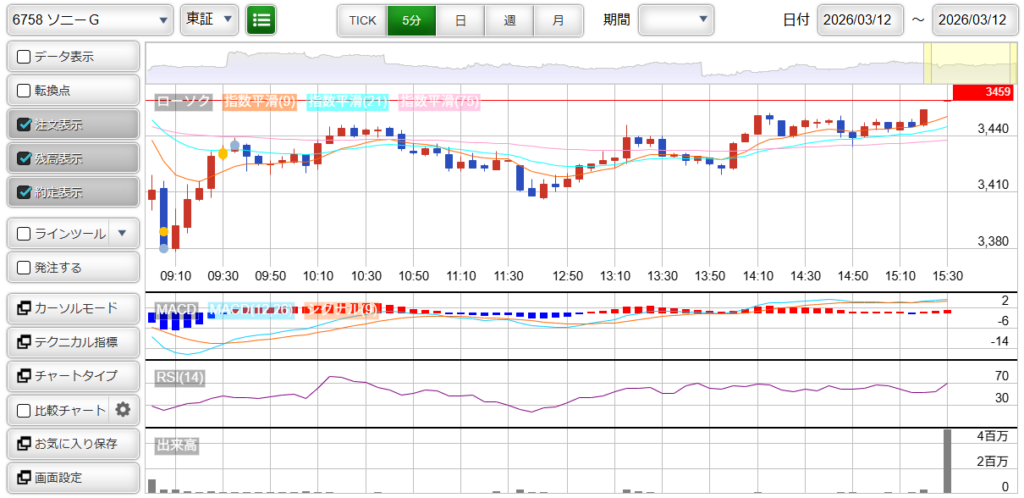This screenshot has height=498, width=1024.
Task: Open the チャートタイプ selector
Action: pos(72,376)
